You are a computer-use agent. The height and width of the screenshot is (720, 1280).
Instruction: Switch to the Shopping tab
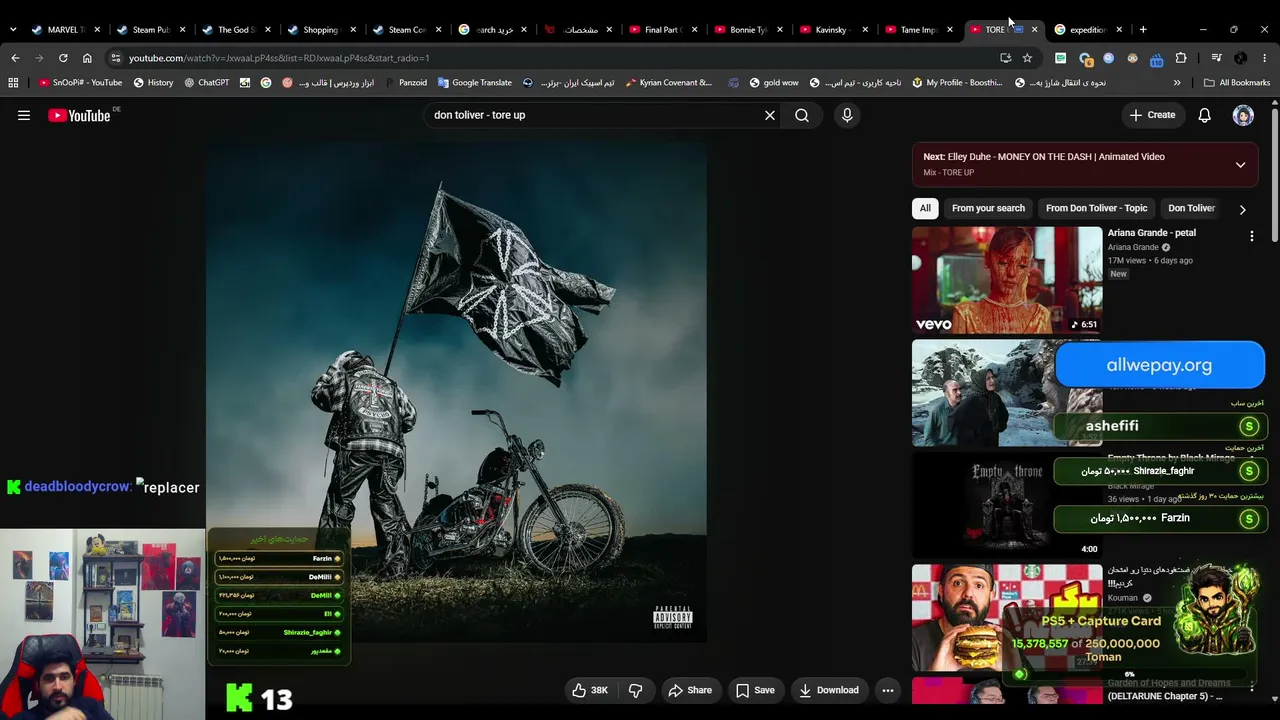(320, 29)
